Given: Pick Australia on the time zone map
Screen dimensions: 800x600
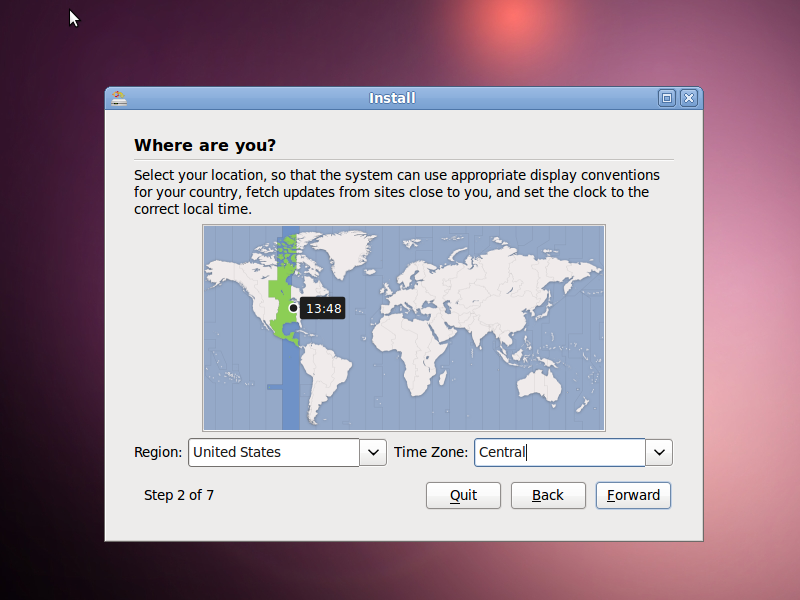Looking at the screenshot, I should coord(545,380).
